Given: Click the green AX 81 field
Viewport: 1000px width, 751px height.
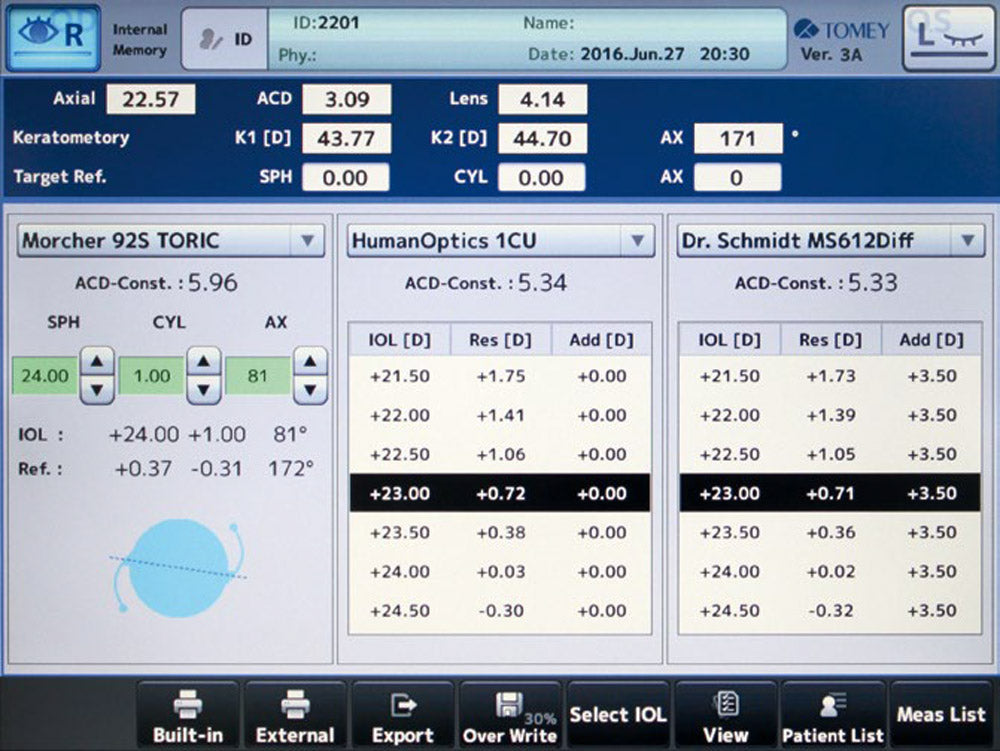Looking at the screenshot, I should click(258, 376).
